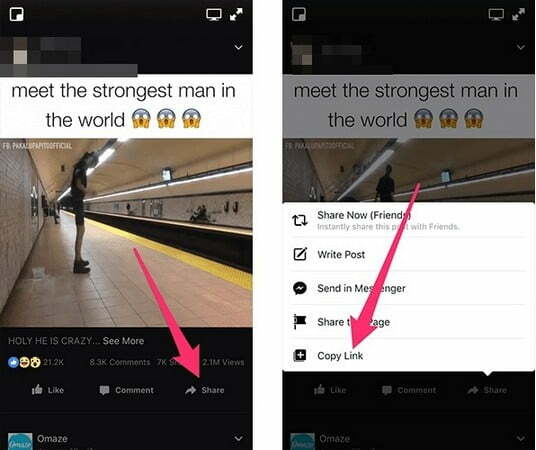Tap the Like button on left screen
The width and height of the screenshot is (536, 450).
pyautogui.click(x=48, y=390)
